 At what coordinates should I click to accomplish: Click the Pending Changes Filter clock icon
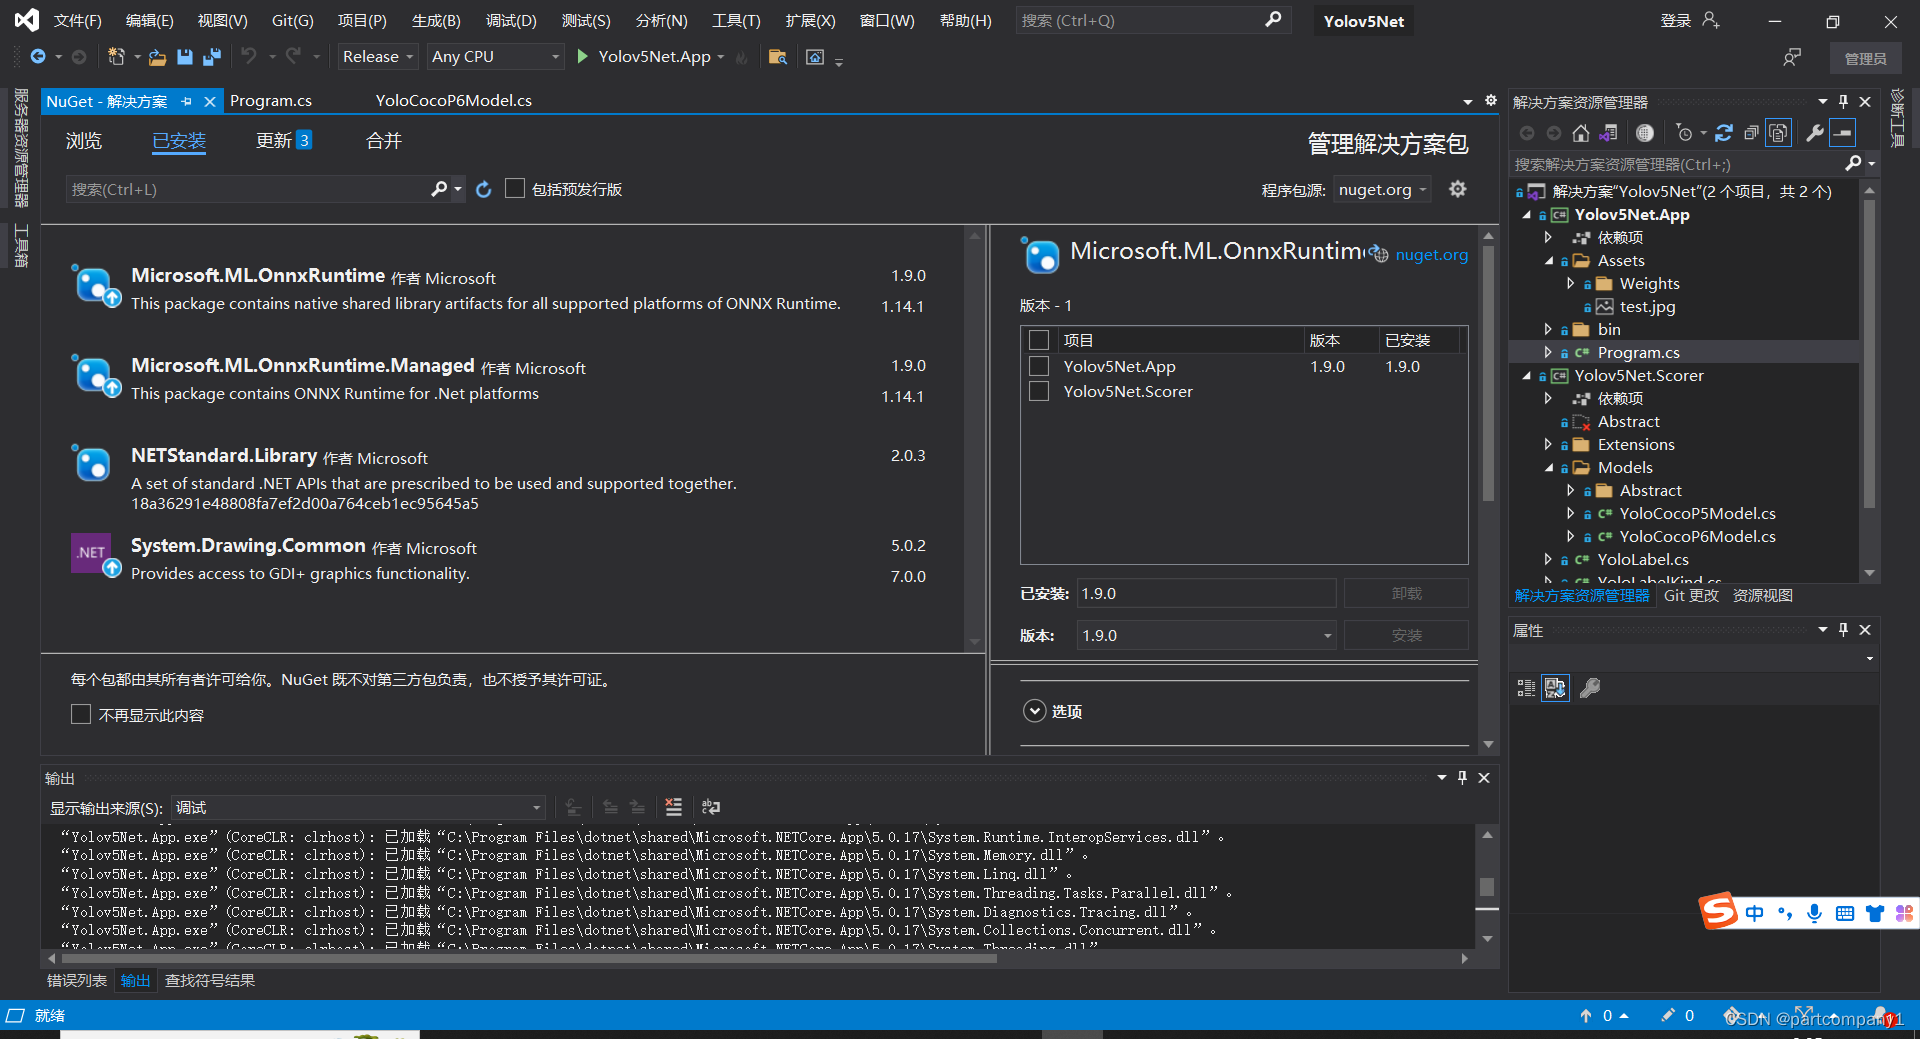pos(1685,133)
